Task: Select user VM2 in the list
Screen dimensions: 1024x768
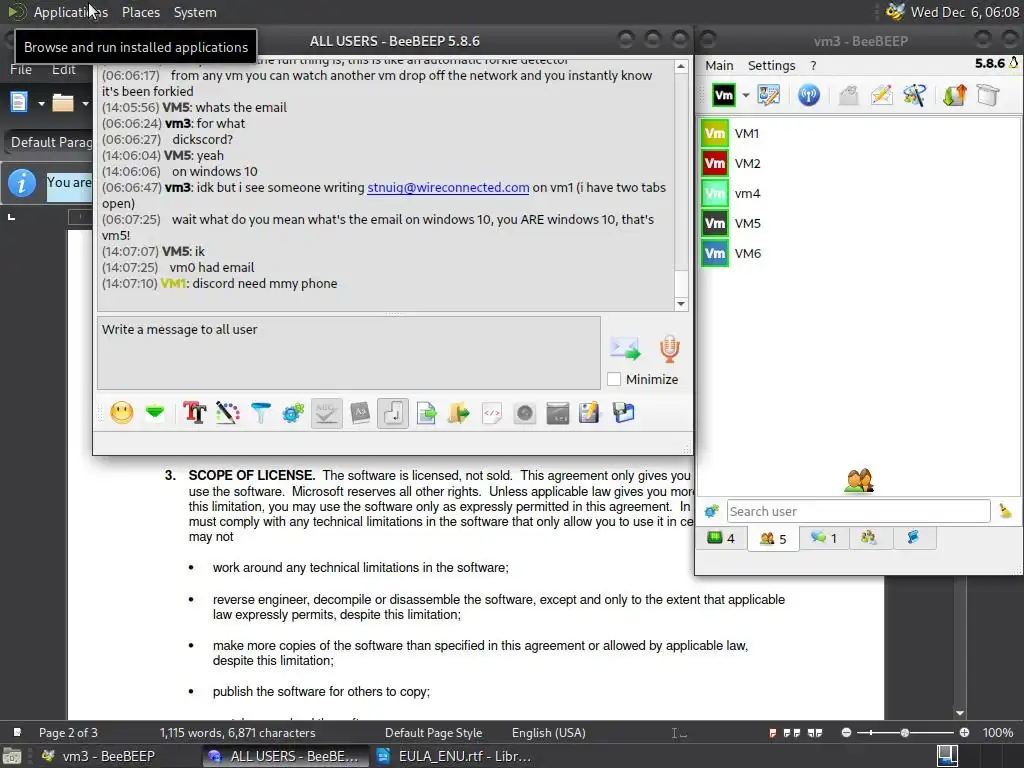Action: [859, 163]
